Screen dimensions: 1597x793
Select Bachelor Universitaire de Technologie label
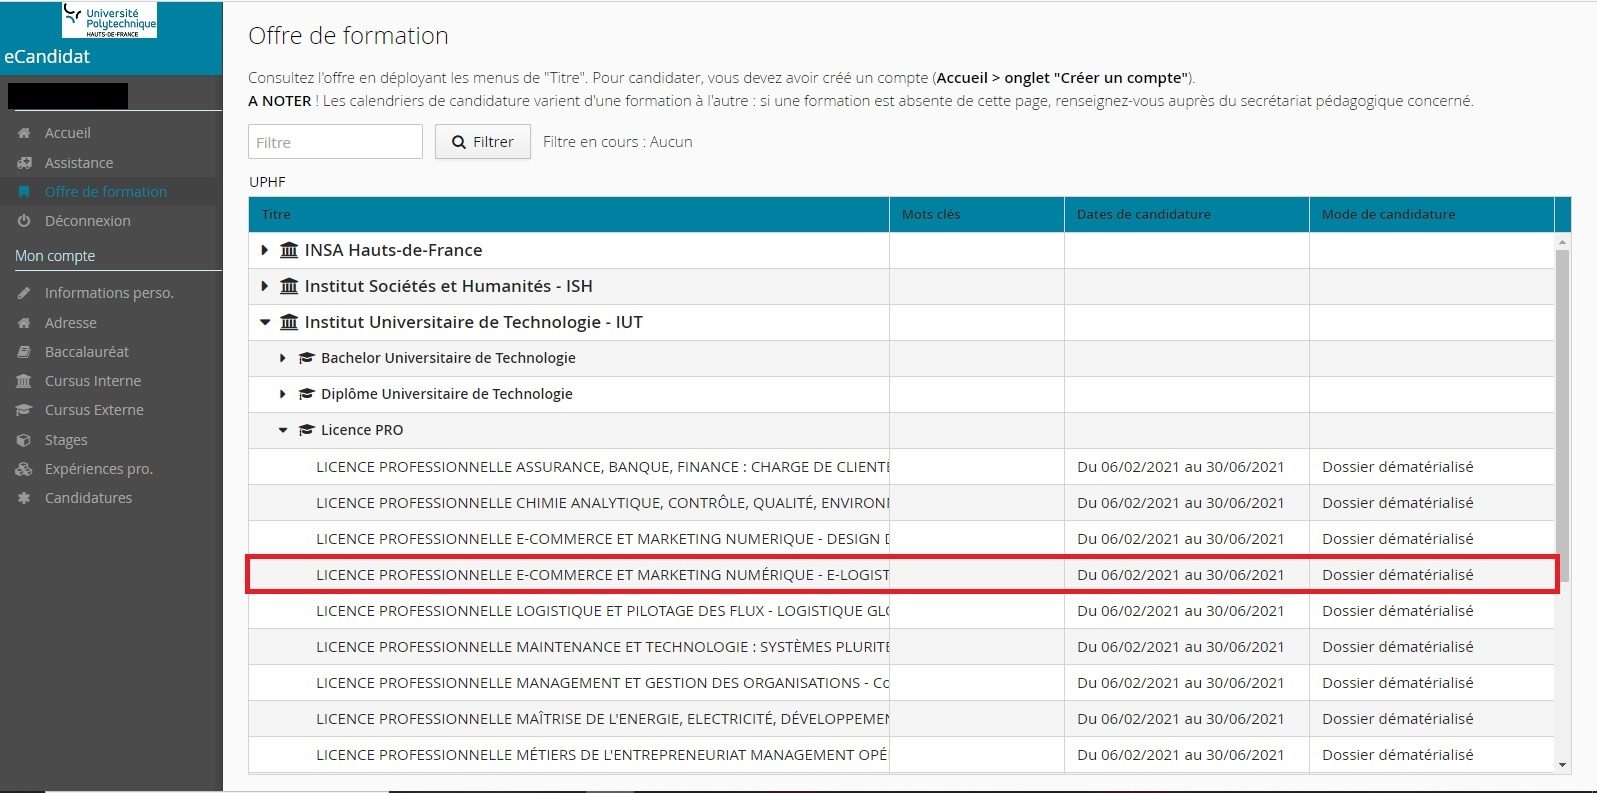(448, 358)
